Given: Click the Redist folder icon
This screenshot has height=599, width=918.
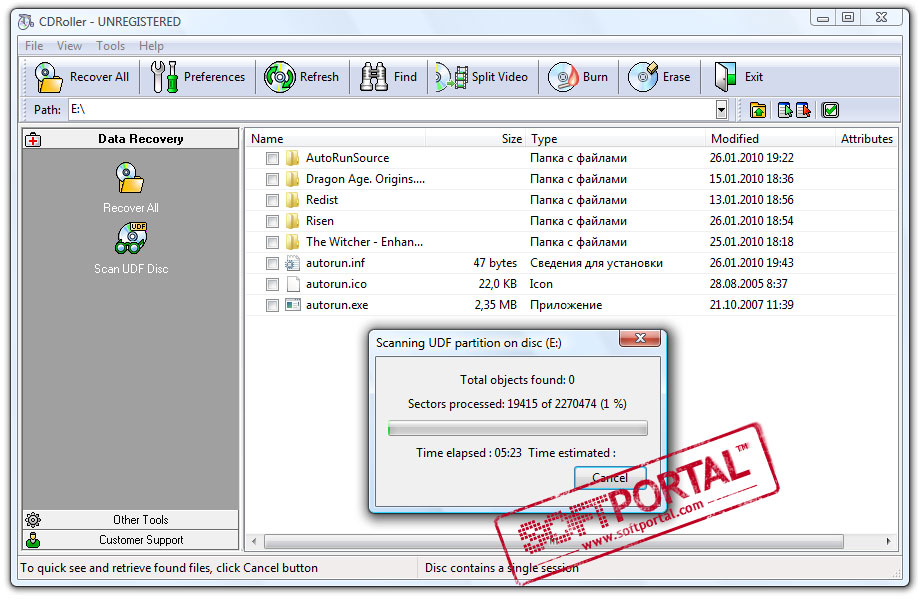Looking at the screenshot, I should pyautogui.click(x=292, y=200).
